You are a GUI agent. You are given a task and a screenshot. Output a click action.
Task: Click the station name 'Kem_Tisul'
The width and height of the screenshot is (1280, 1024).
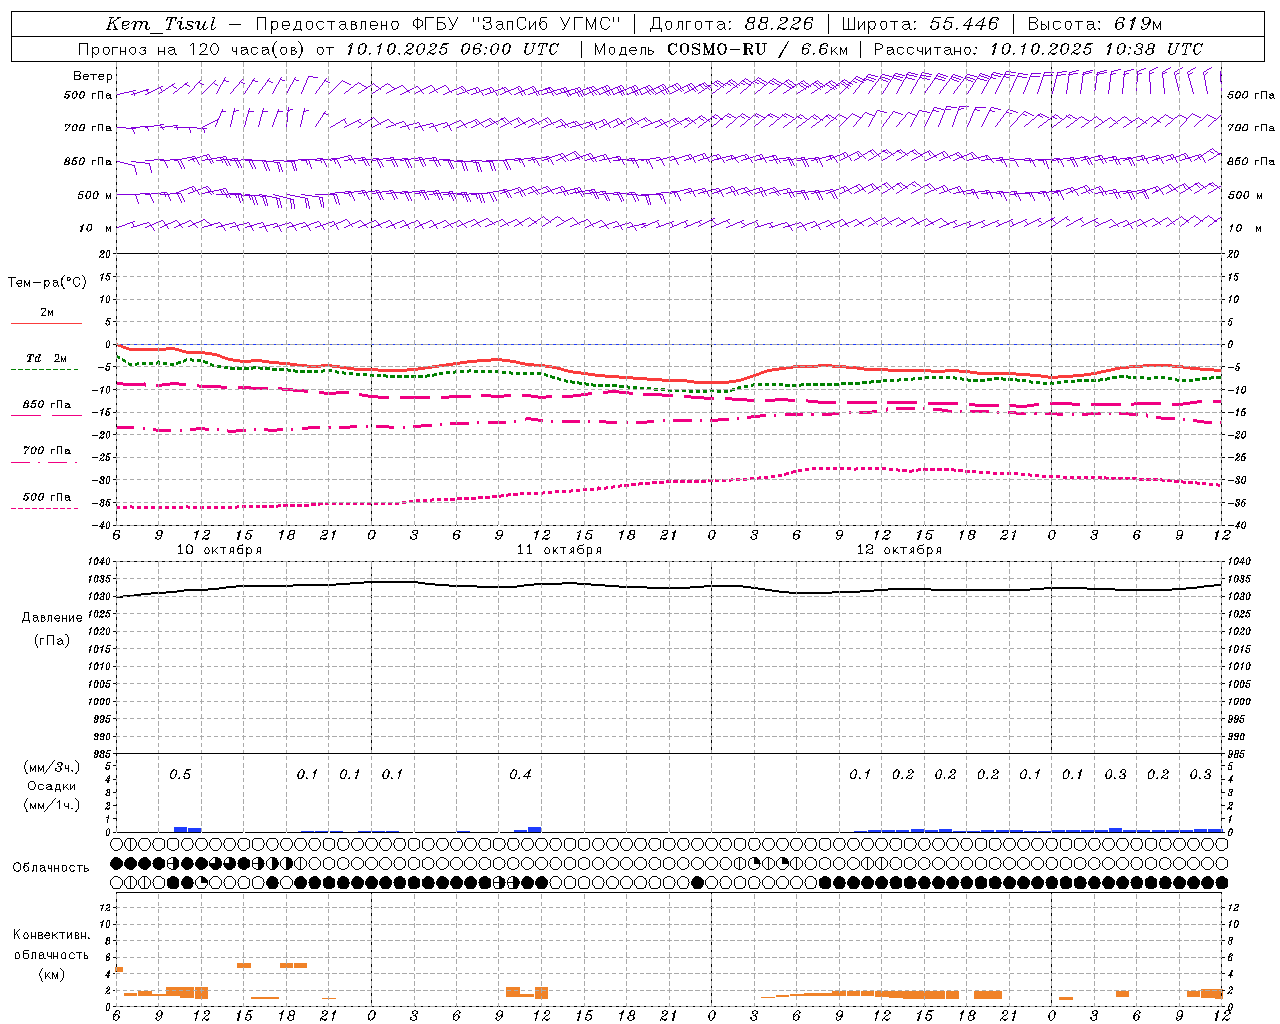(161, 24)
